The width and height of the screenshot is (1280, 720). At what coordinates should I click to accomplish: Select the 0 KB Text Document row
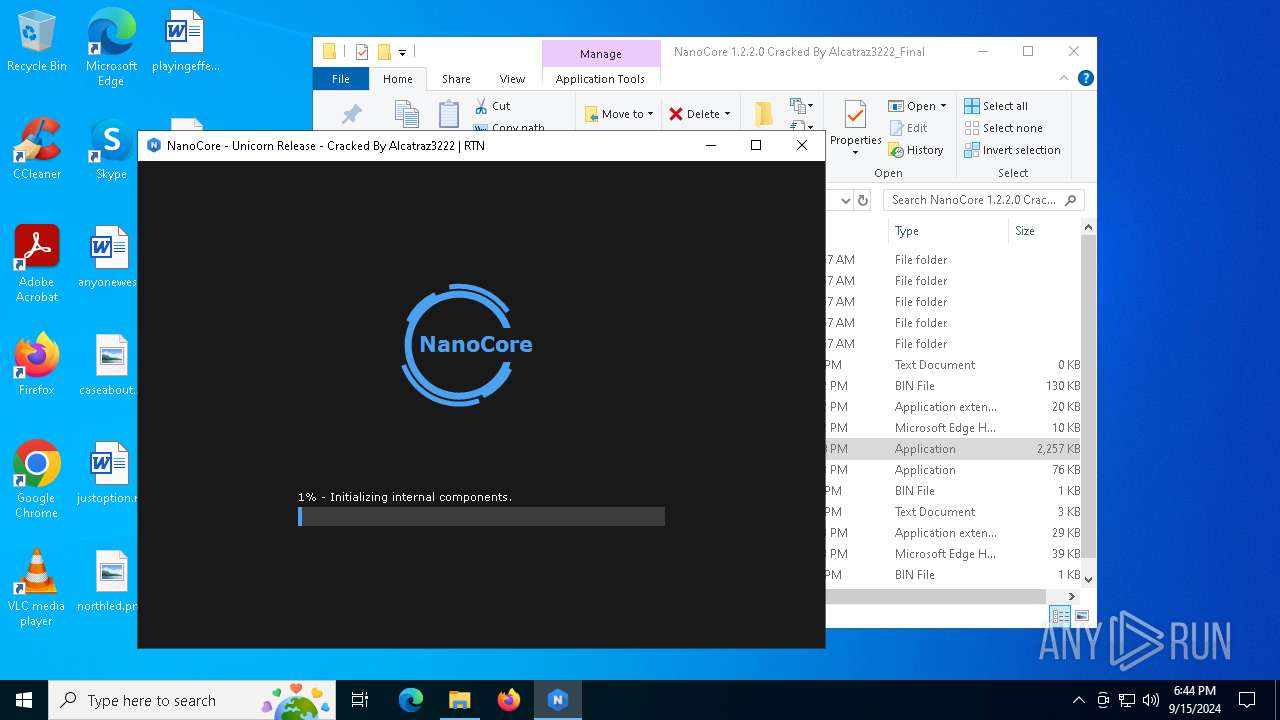[x=953, y=365]
